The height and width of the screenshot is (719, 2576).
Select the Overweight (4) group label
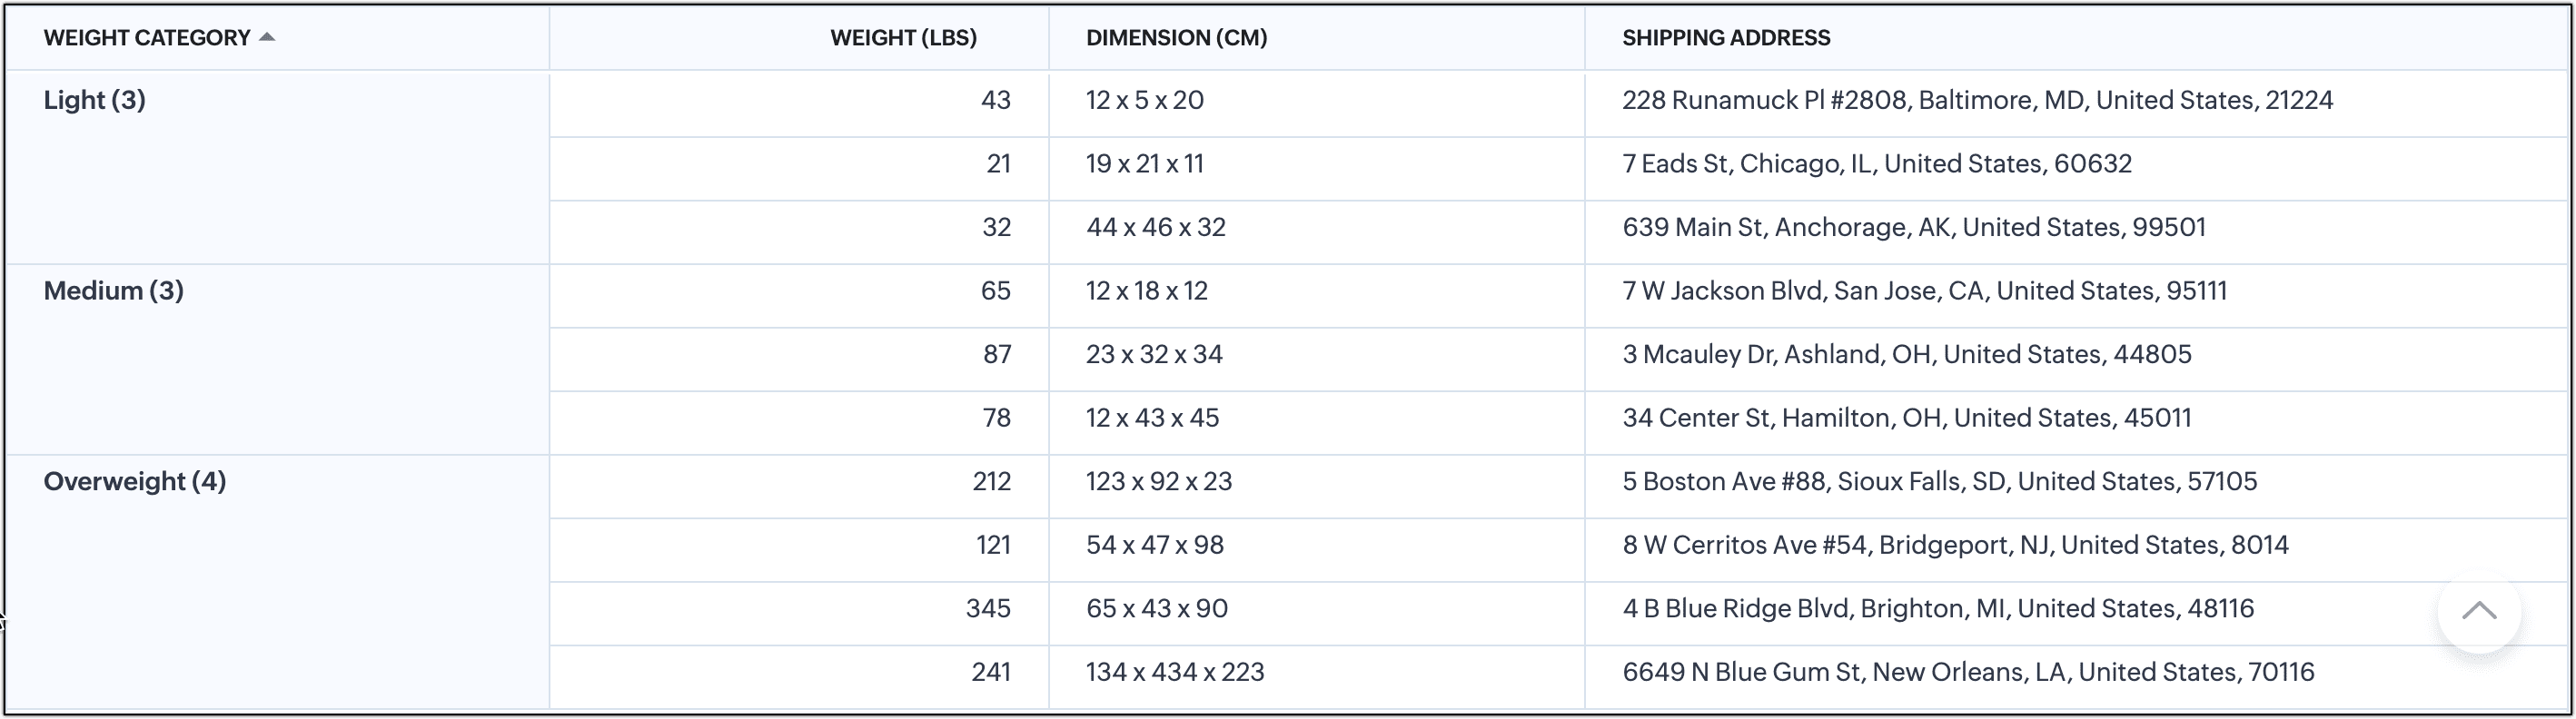(x=134, y=482)
